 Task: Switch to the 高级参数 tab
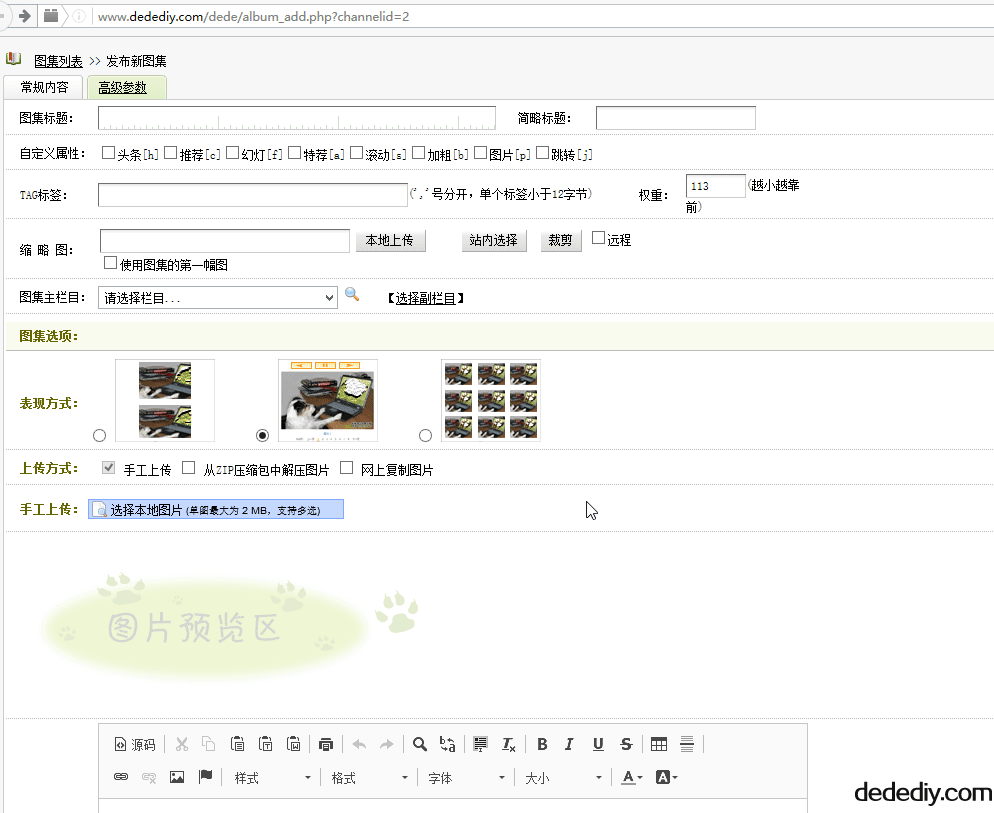pos(123,88)
